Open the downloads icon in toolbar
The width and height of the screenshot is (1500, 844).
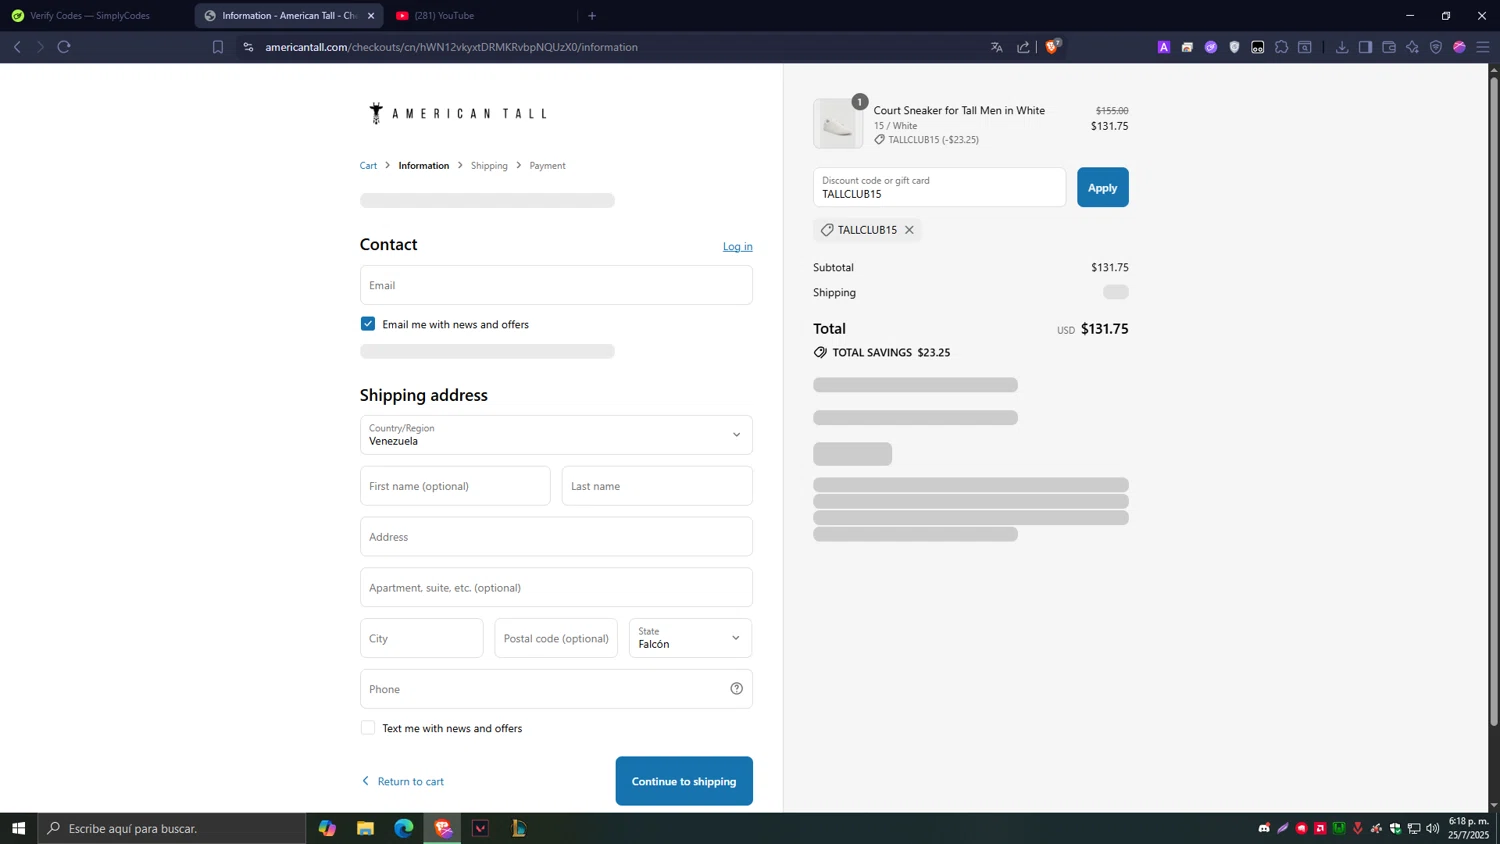tap(1342, 47)
